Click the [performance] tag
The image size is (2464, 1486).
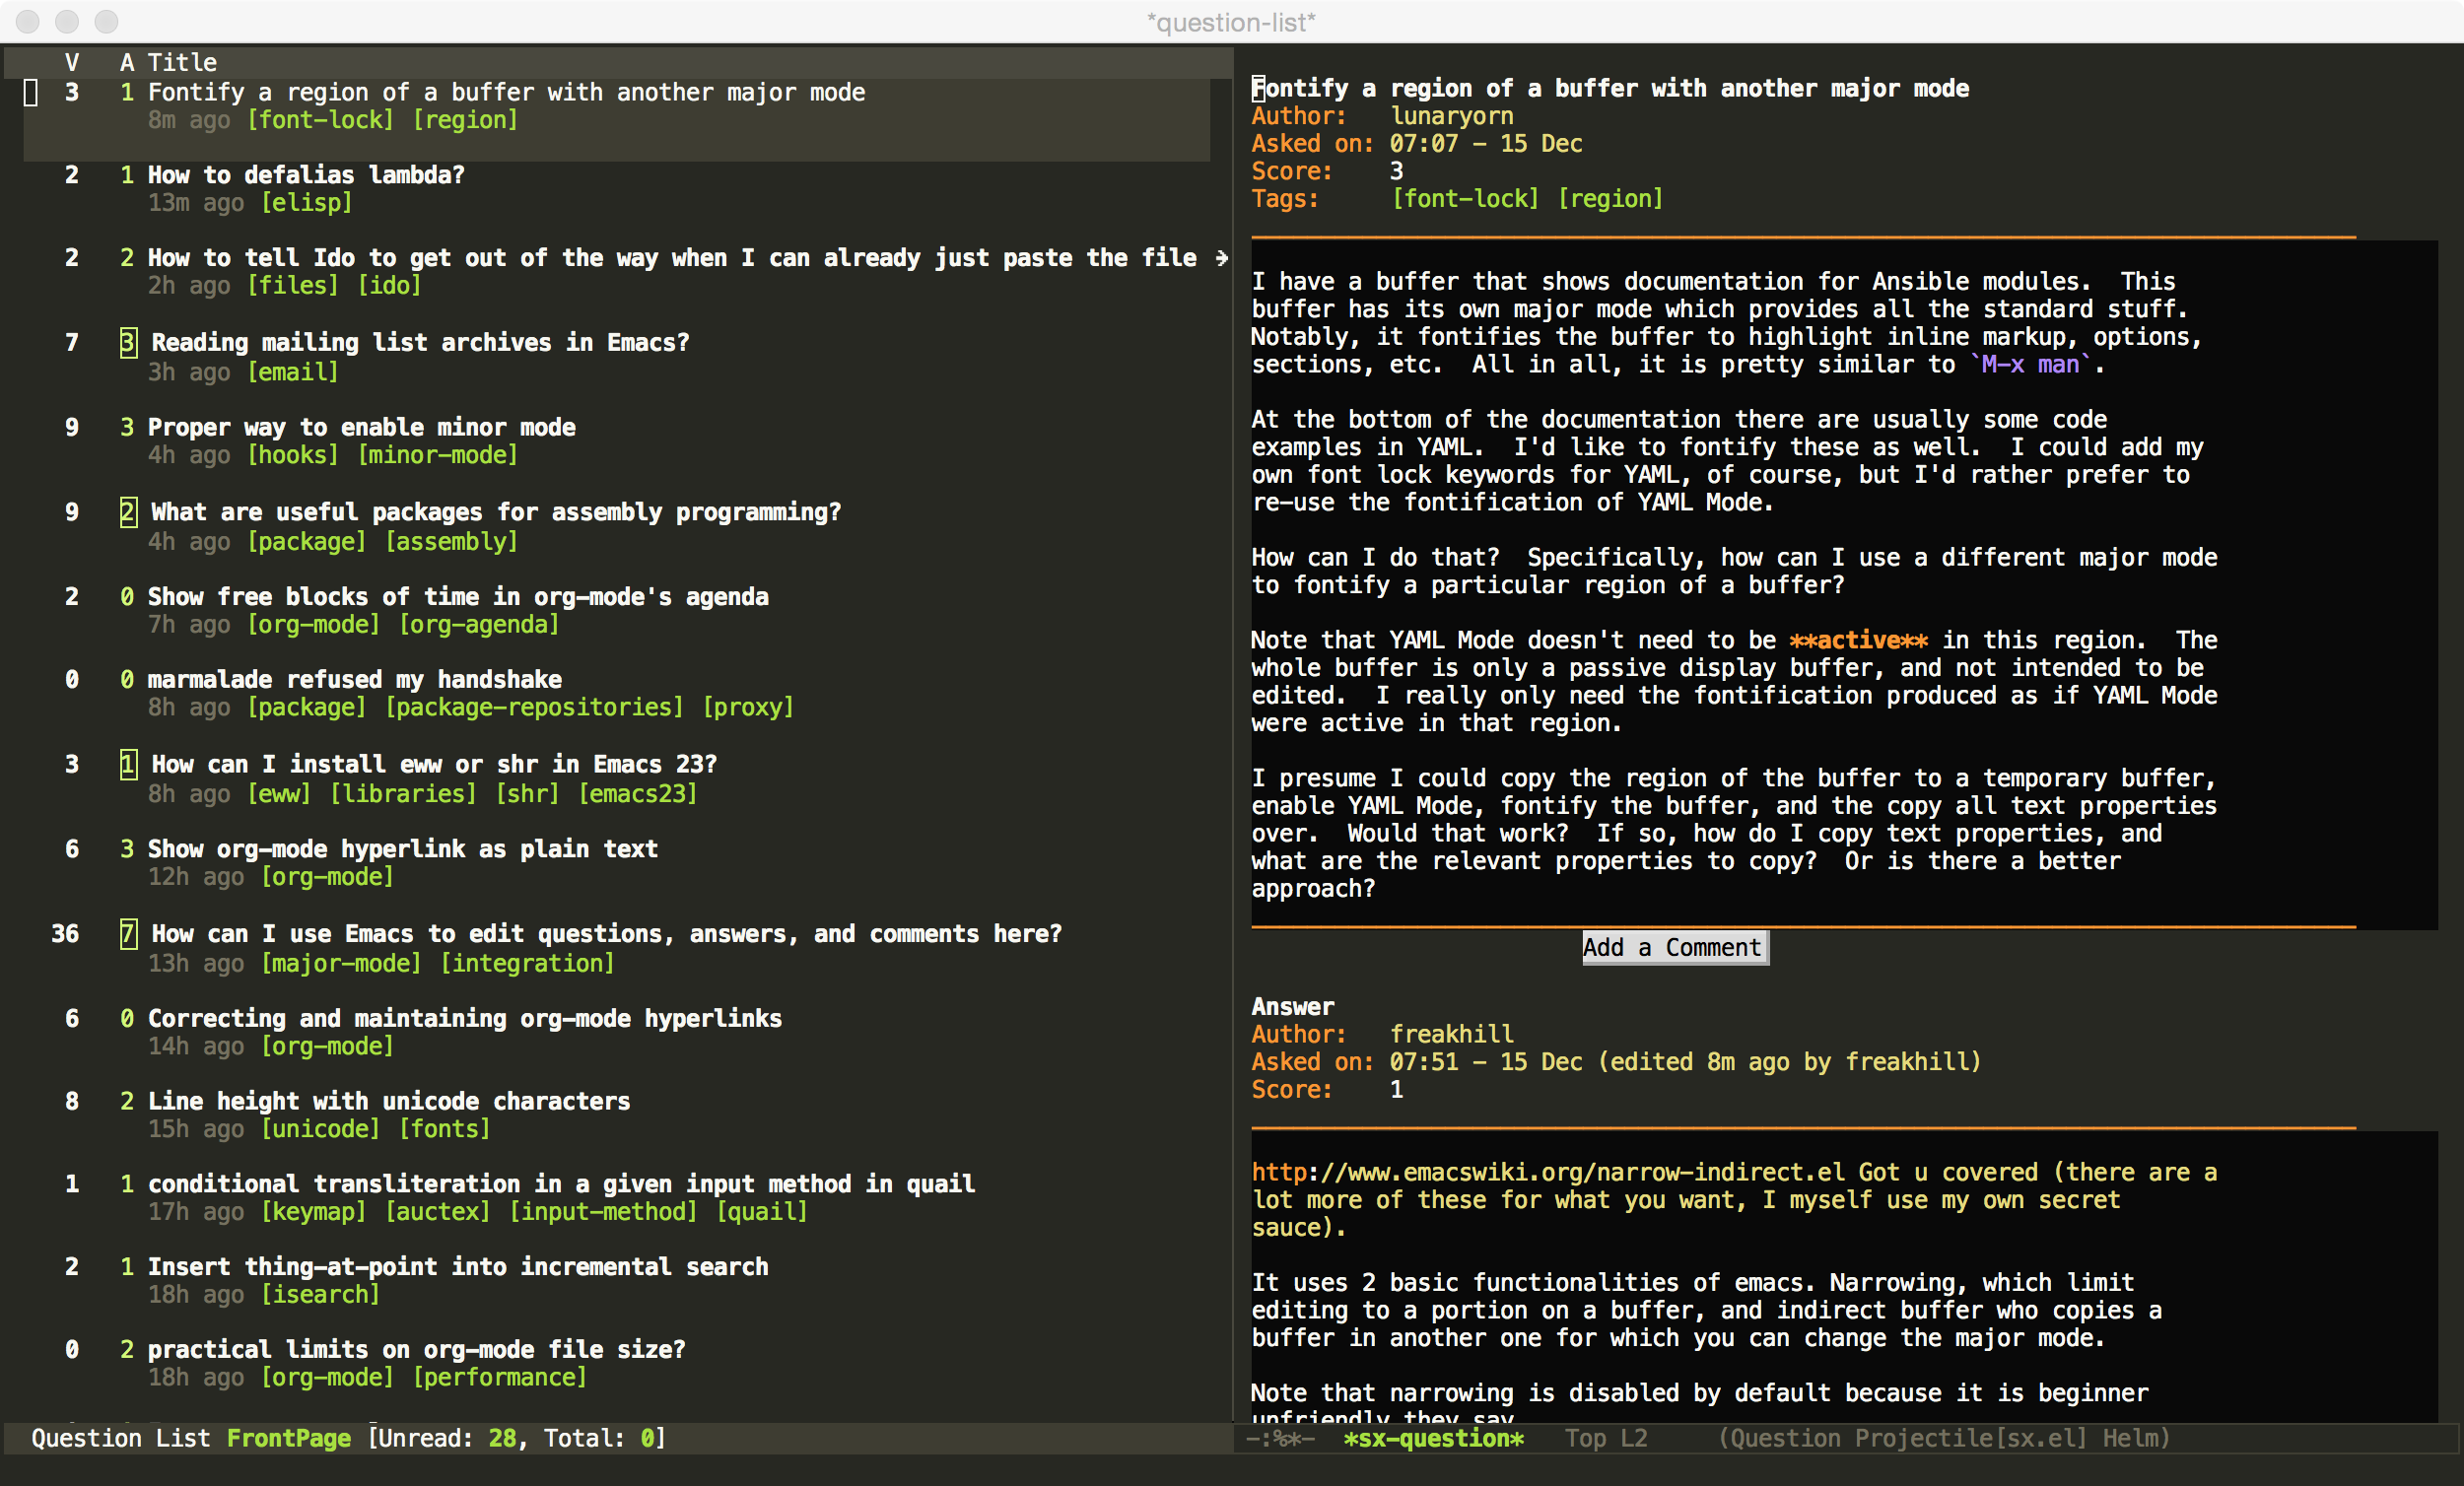pyautogui.click(x=499, y=1378)
